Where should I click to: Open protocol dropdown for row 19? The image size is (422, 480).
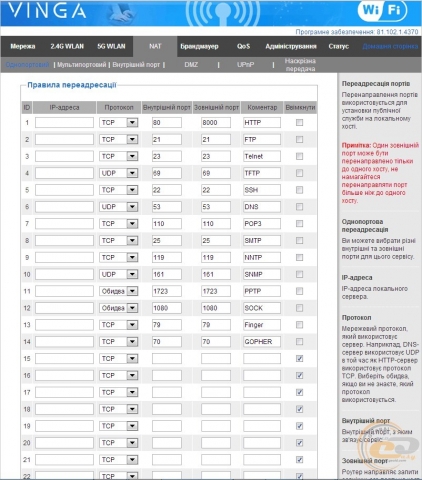click(x=118, y=426)
